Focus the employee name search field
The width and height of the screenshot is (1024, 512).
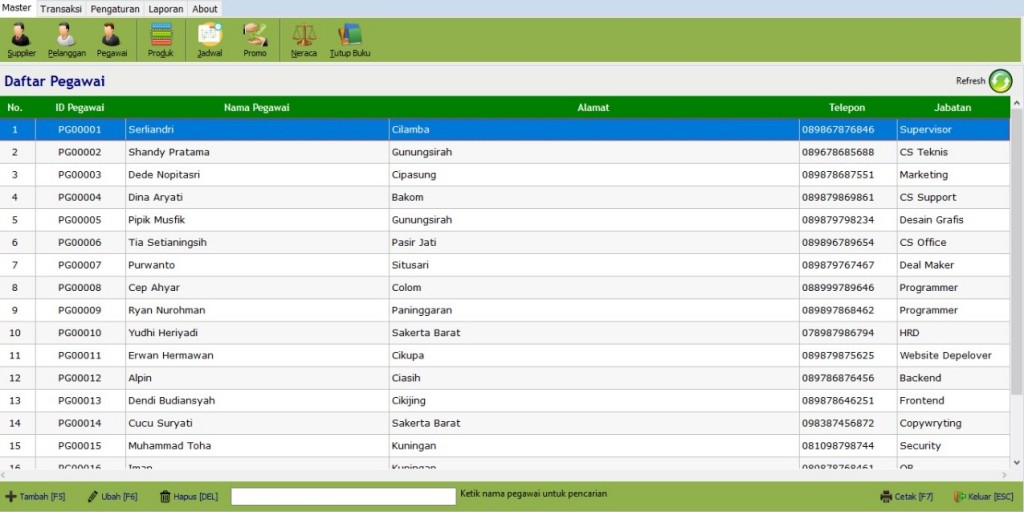(x=344, y=496)
